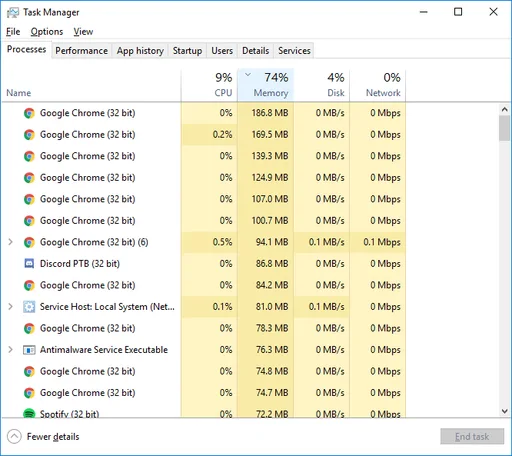Select the Spotify process icon
This screenshot has width=512, height=456.
29,413
